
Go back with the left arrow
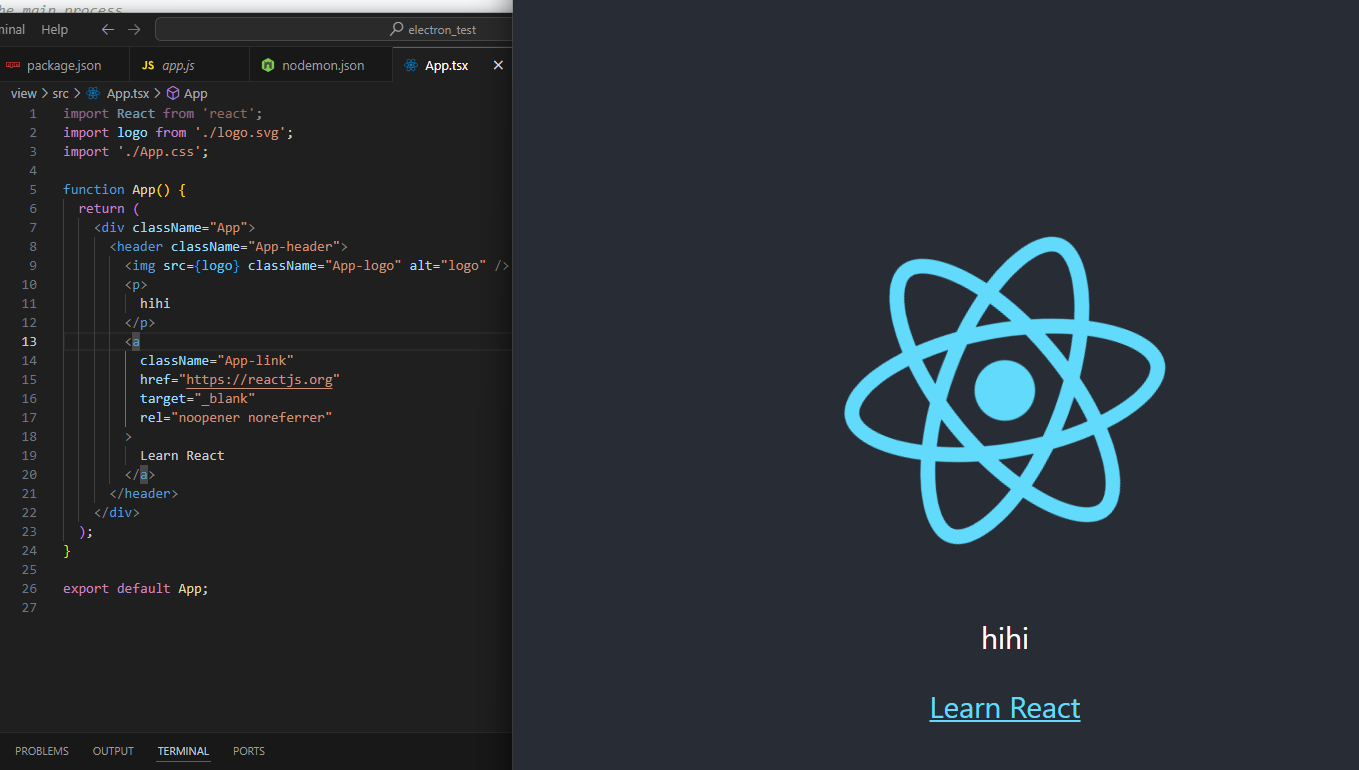coord(108,29)
